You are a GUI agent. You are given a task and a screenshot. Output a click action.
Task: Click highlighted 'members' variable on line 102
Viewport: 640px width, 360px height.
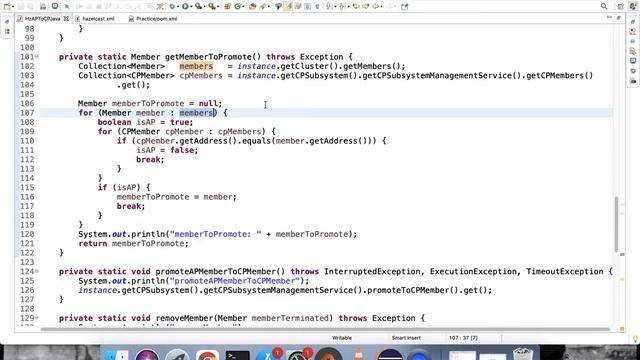196,66
